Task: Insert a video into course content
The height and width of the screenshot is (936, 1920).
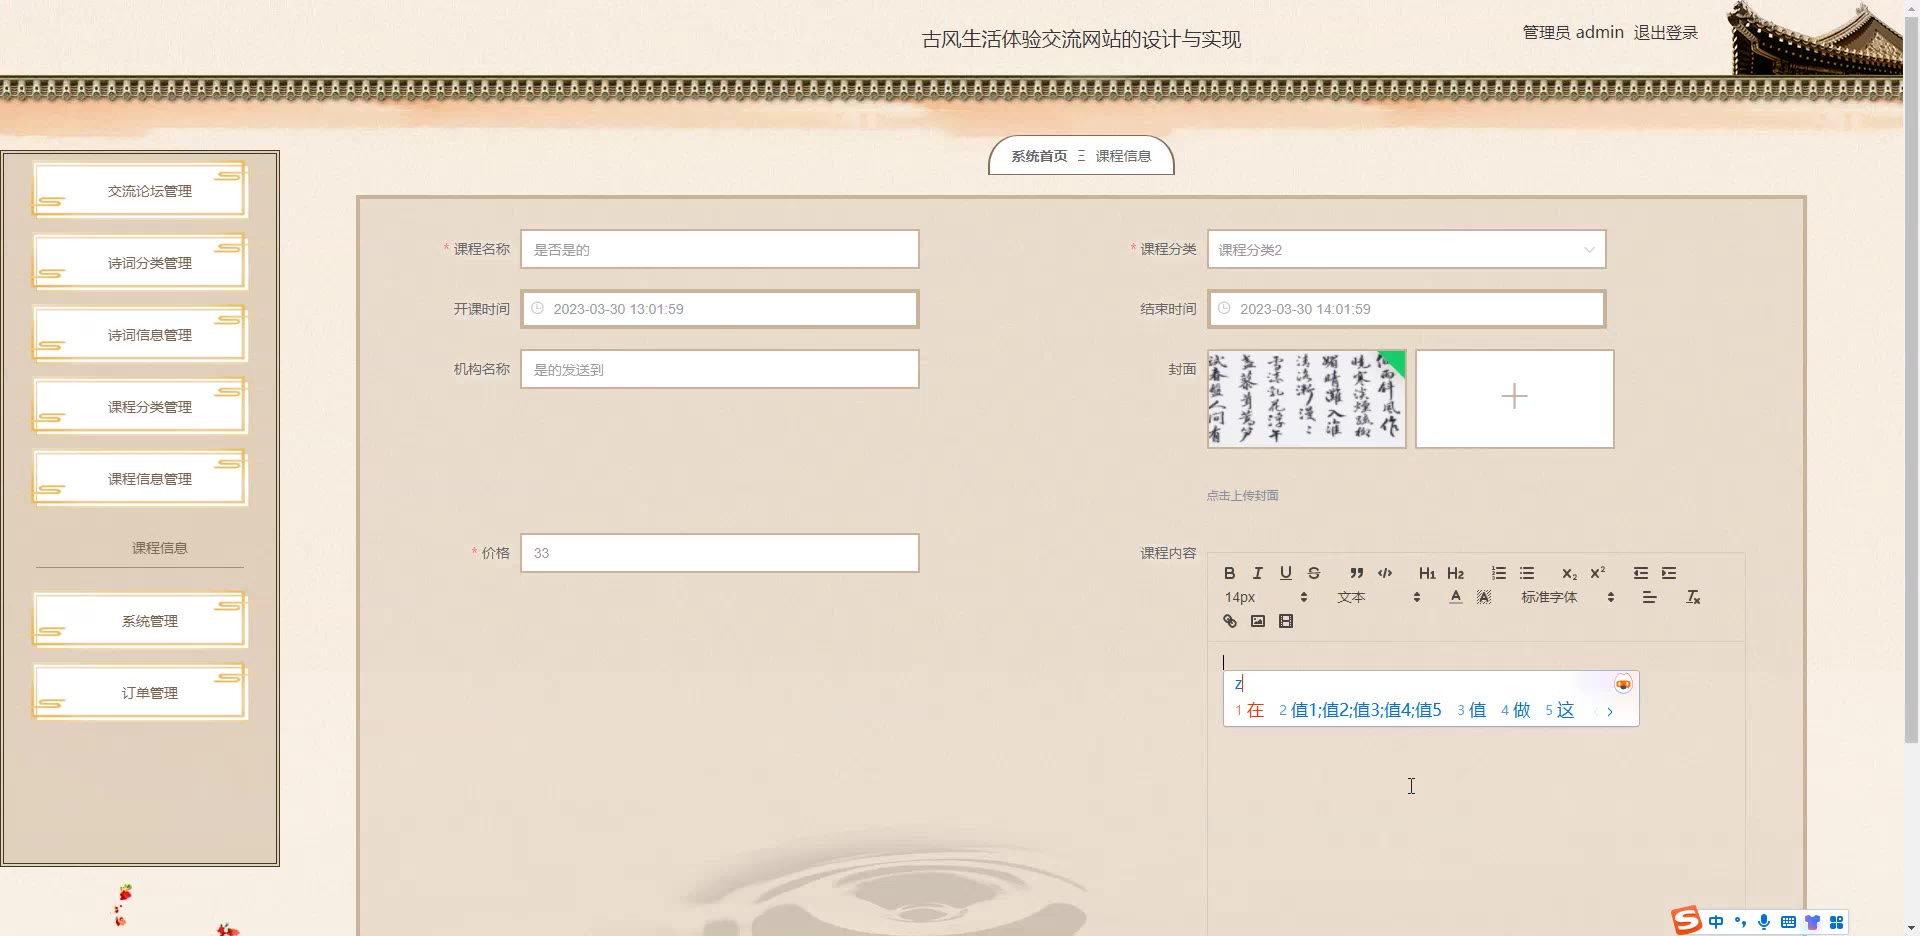Action: 1285,621
